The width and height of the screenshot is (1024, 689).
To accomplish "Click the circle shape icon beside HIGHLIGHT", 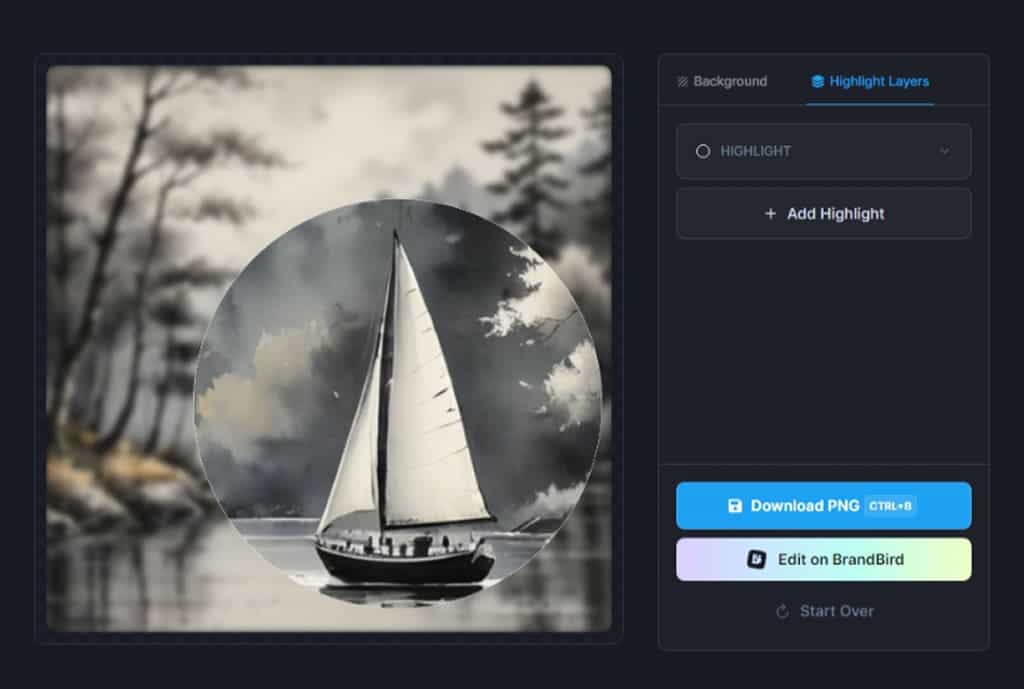I will pos(703,151).
